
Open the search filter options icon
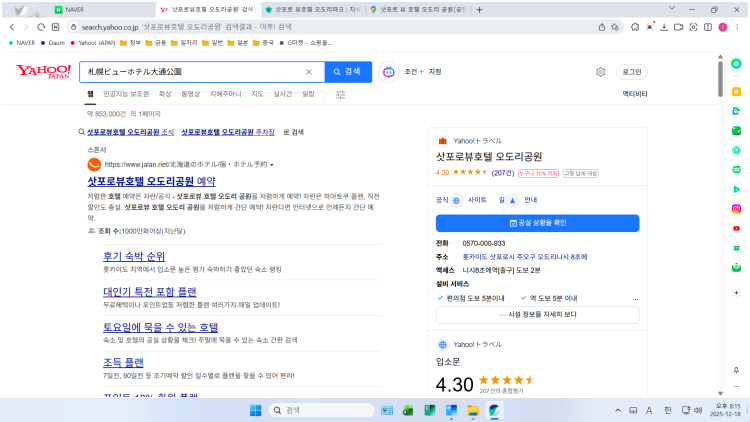click(x=341, y=94)
